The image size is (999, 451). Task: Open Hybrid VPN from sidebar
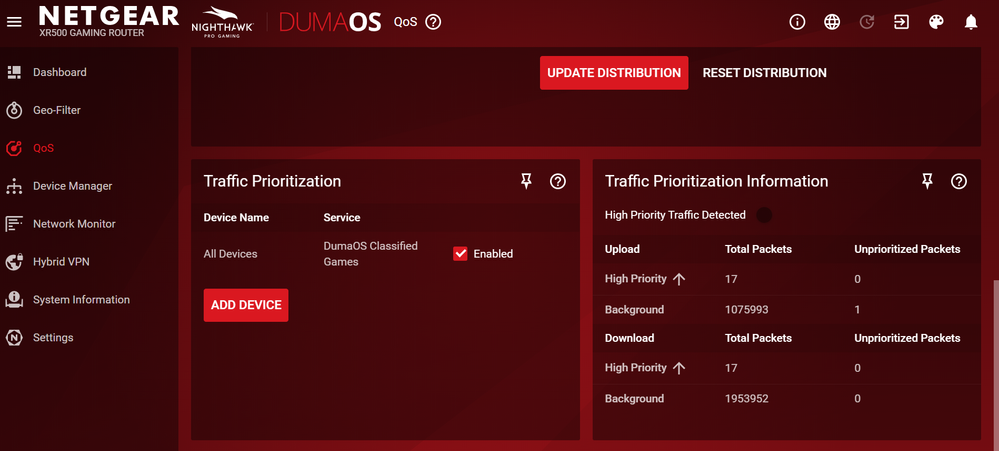click(61, 262)
